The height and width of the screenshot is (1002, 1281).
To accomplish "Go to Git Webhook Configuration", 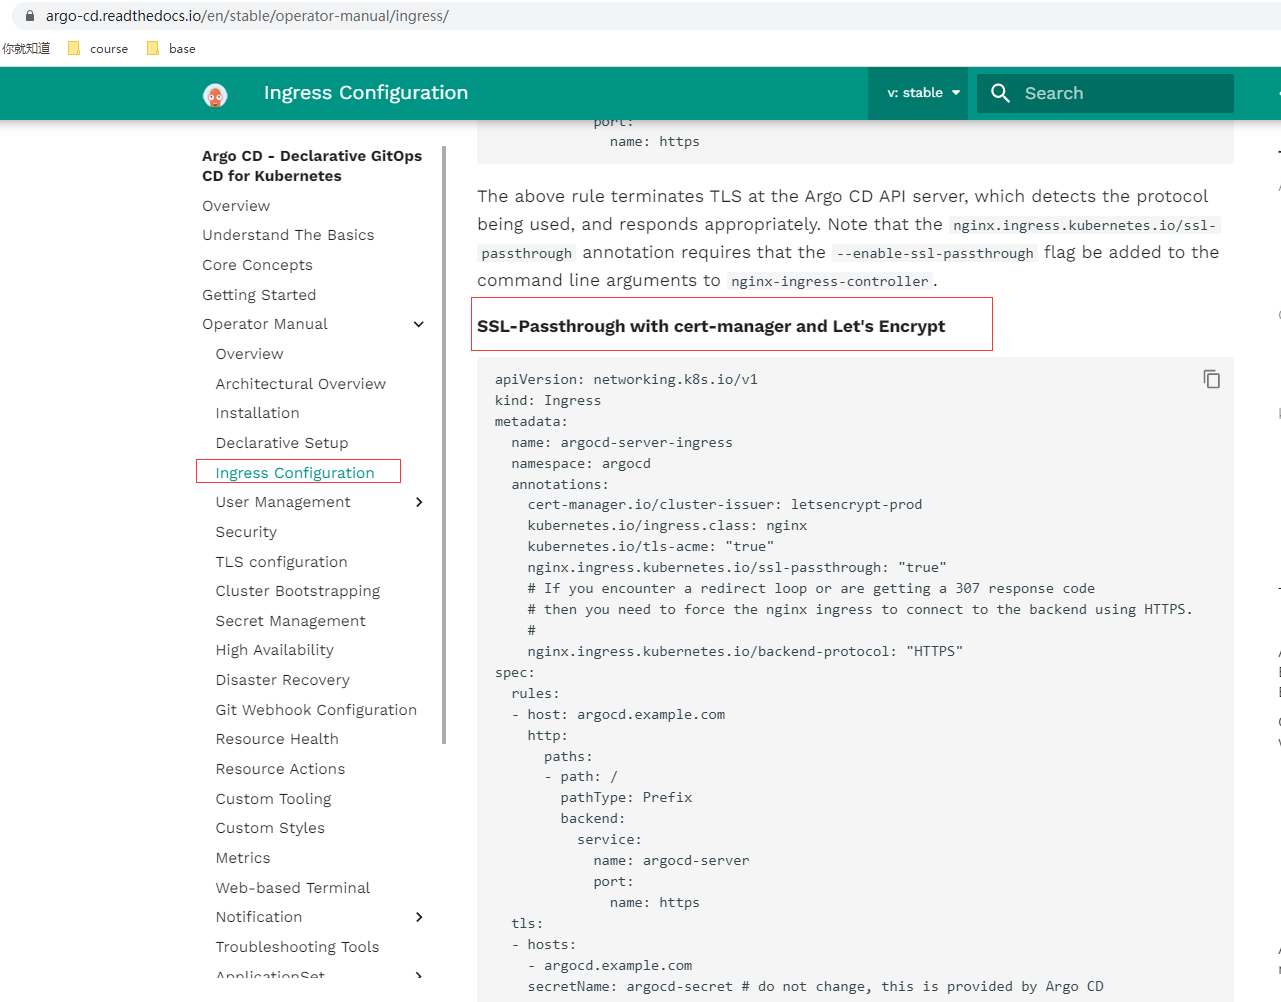I will click(316, 710).
